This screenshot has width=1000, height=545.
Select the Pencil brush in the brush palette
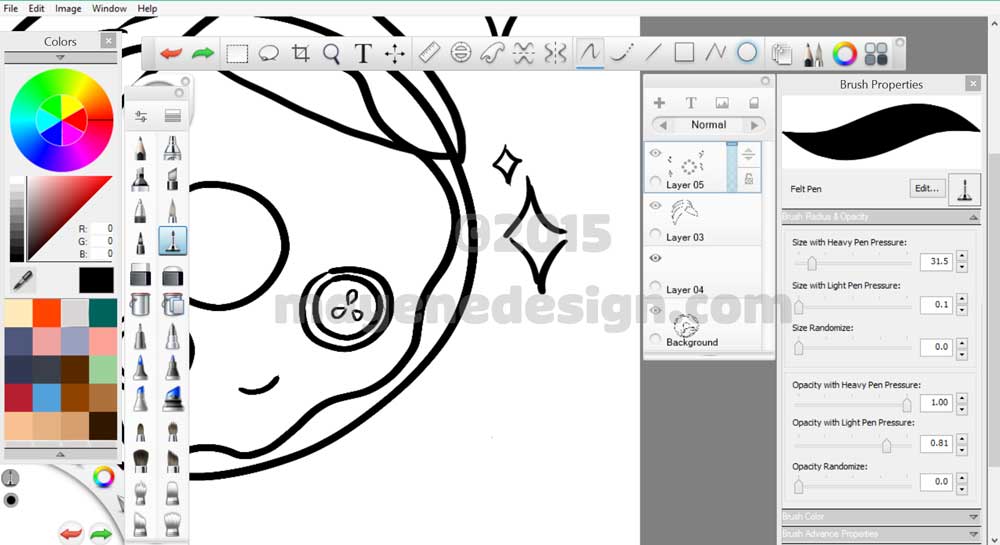[x=140, y=149]
